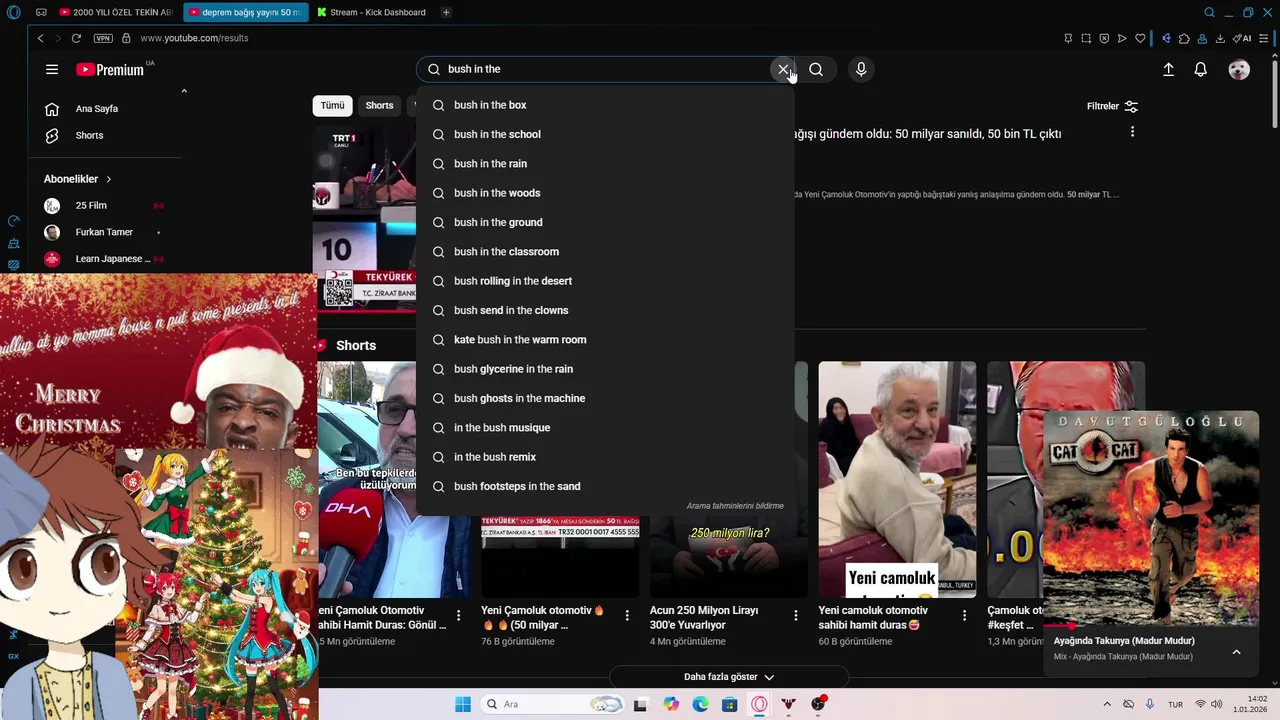Pick 'bush send in the clowns' suggestion
This screenshot has height=720, width=1280.
[x=605, y=310]
